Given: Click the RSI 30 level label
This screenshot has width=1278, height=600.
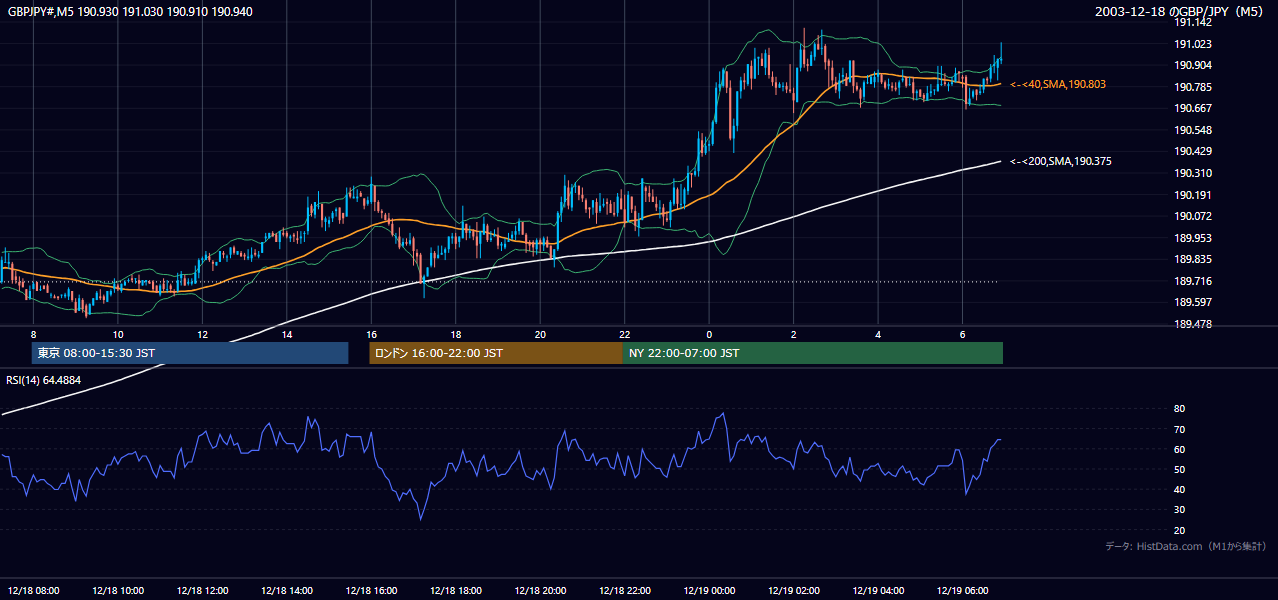Looking at the screenshot, I should [x=1179, y=510].
